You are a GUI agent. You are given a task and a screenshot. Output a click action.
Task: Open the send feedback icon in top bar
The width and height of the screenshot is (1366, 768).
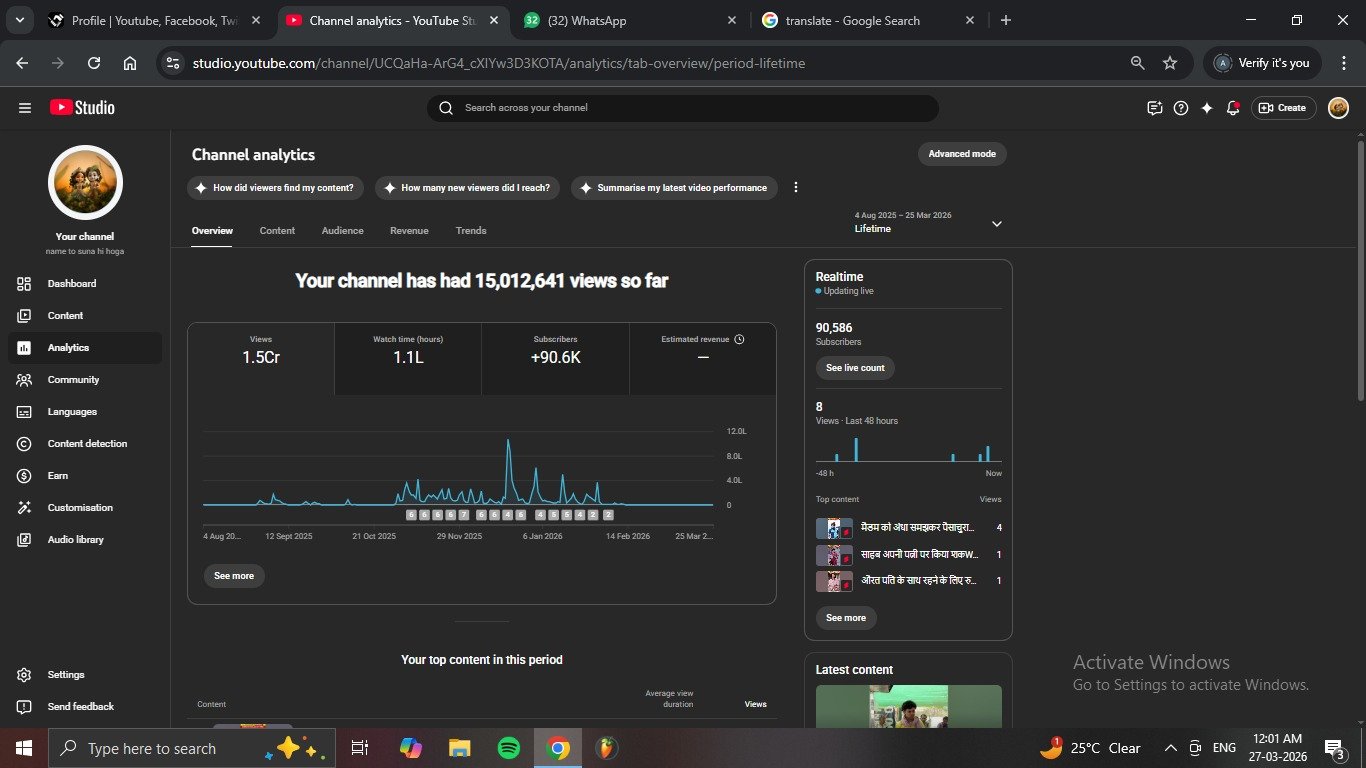[x=1155, y=108]
